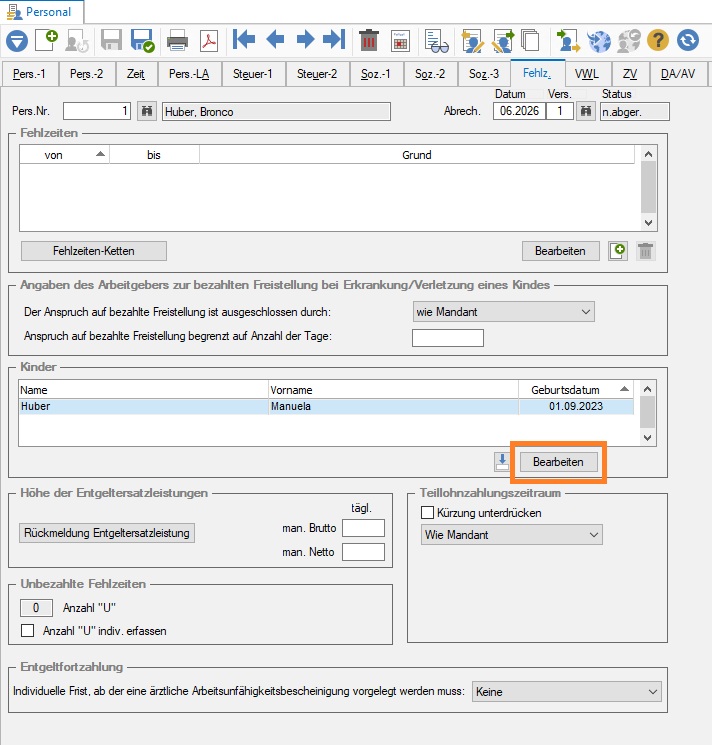Open the VWL tab
The height and width of the screenshot is (745, 712).
click(x=587, y=74)
